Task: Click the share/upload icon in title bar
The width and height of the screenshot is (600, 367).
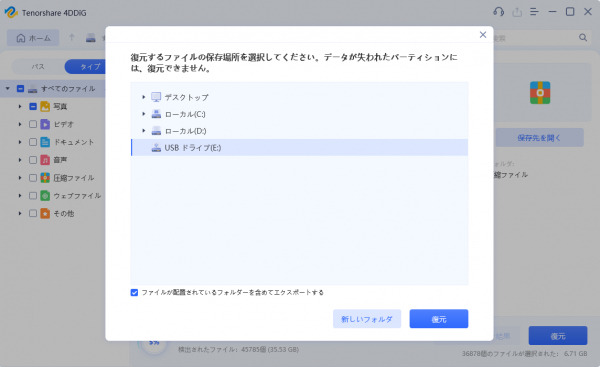Action: click(517, 12)
